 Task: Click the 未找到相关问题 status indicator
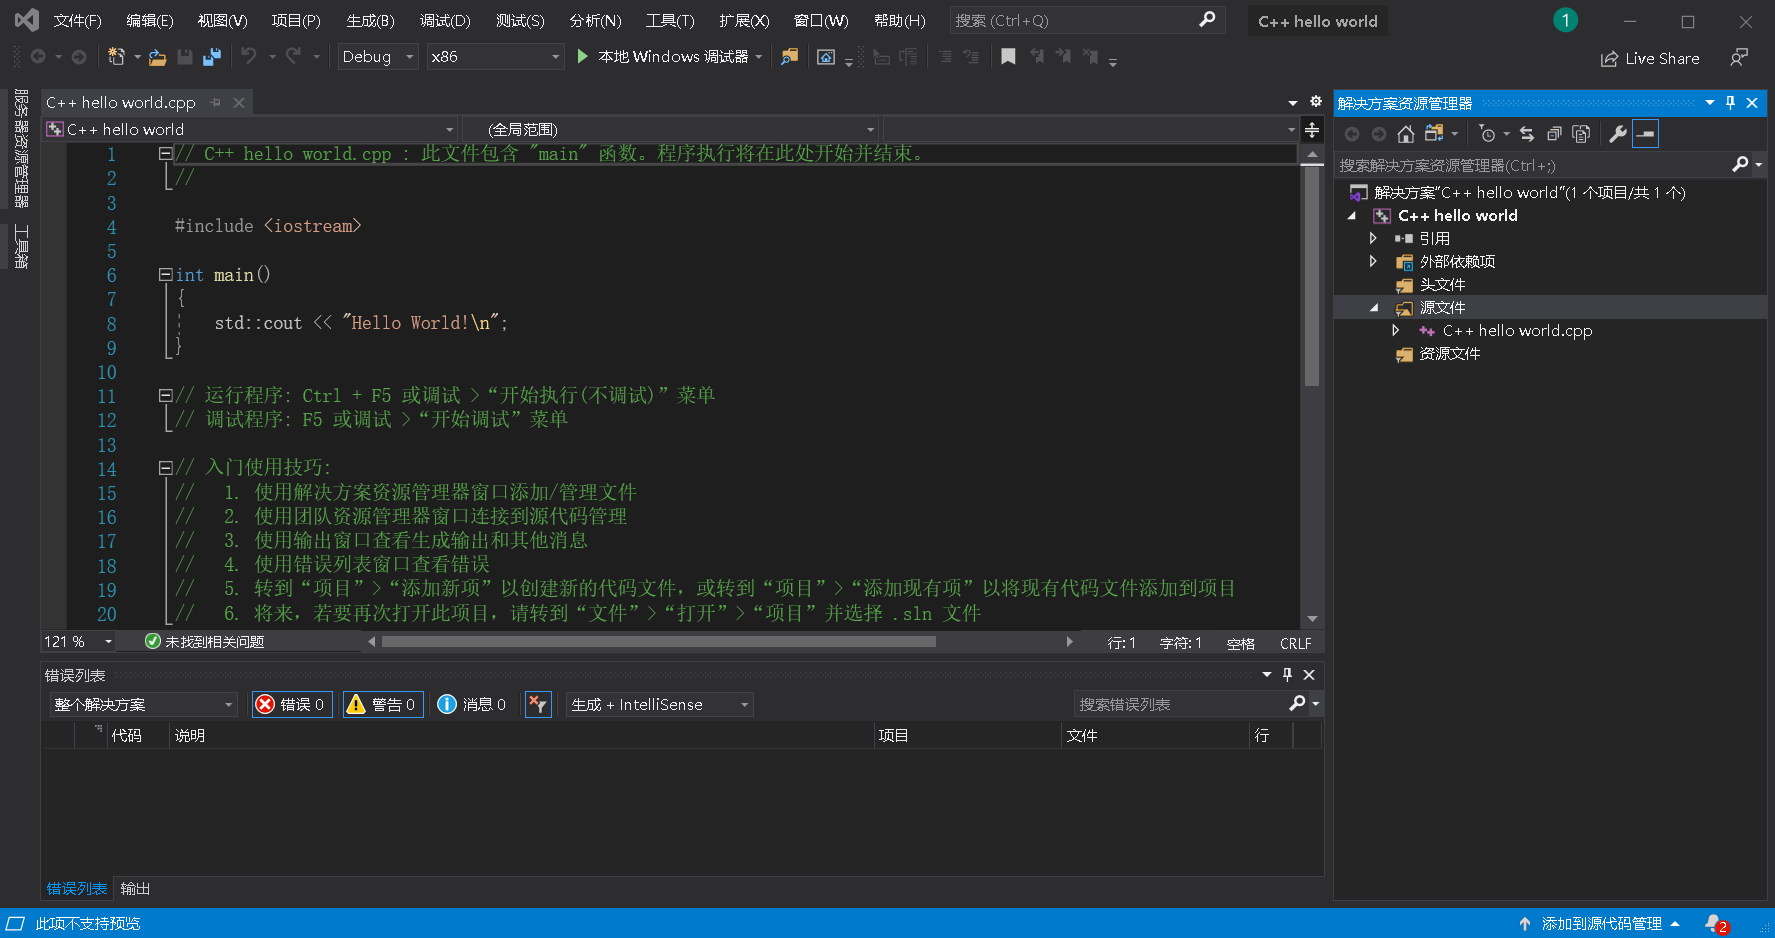[205, 642]
